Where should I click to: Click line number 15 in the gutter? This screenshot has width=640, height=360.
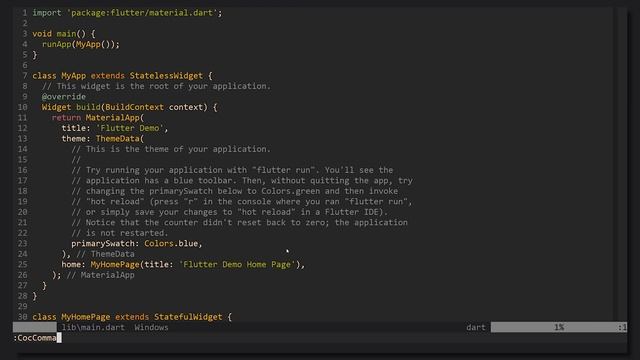coord(22,160)
